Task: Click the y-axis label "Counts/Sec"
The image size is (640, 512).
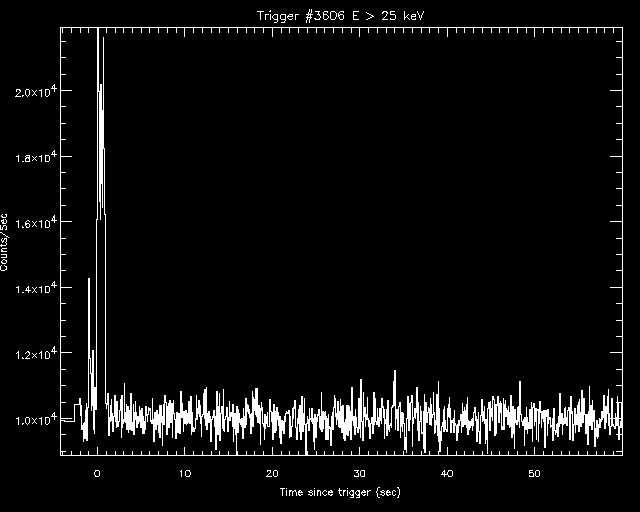Action: click(4, 243)
